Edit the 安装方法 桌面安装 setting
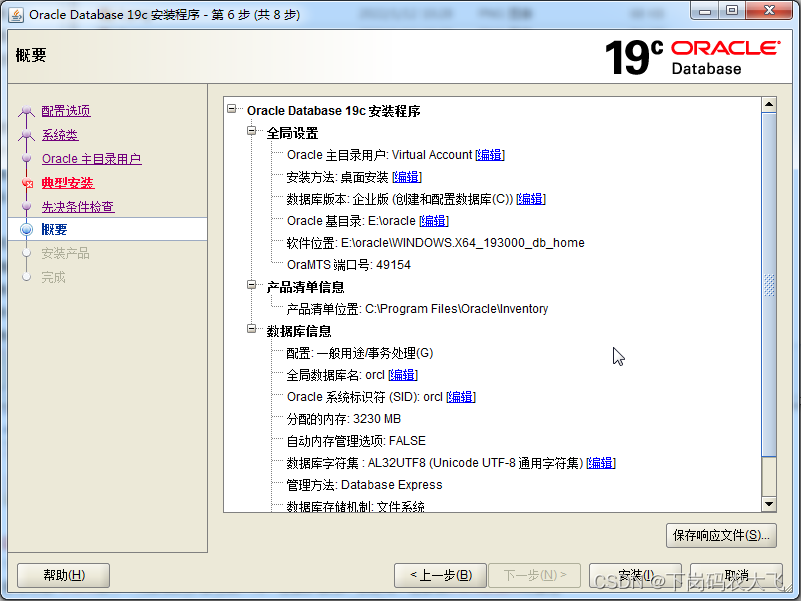The image size is (801, 601). coord(407,177)
